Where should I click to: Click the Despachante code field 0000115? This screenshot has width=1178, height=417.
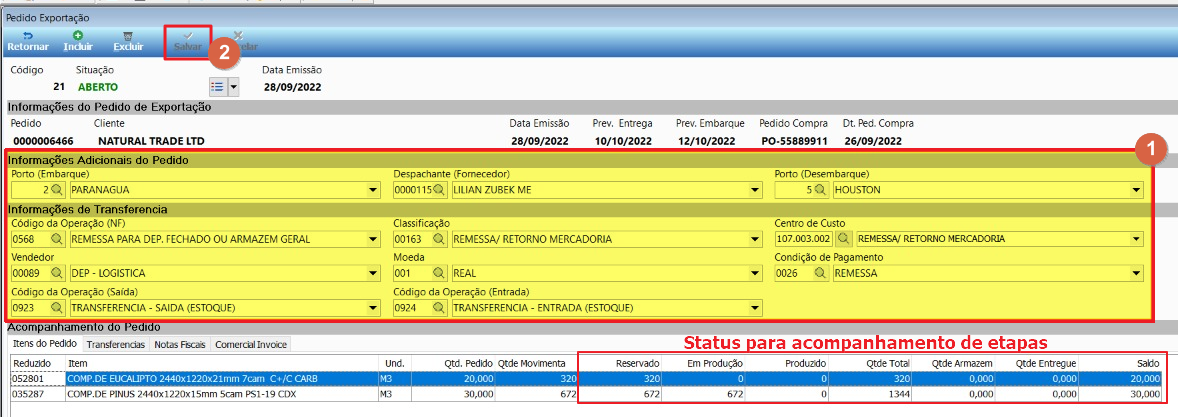[x=413, y=191]
